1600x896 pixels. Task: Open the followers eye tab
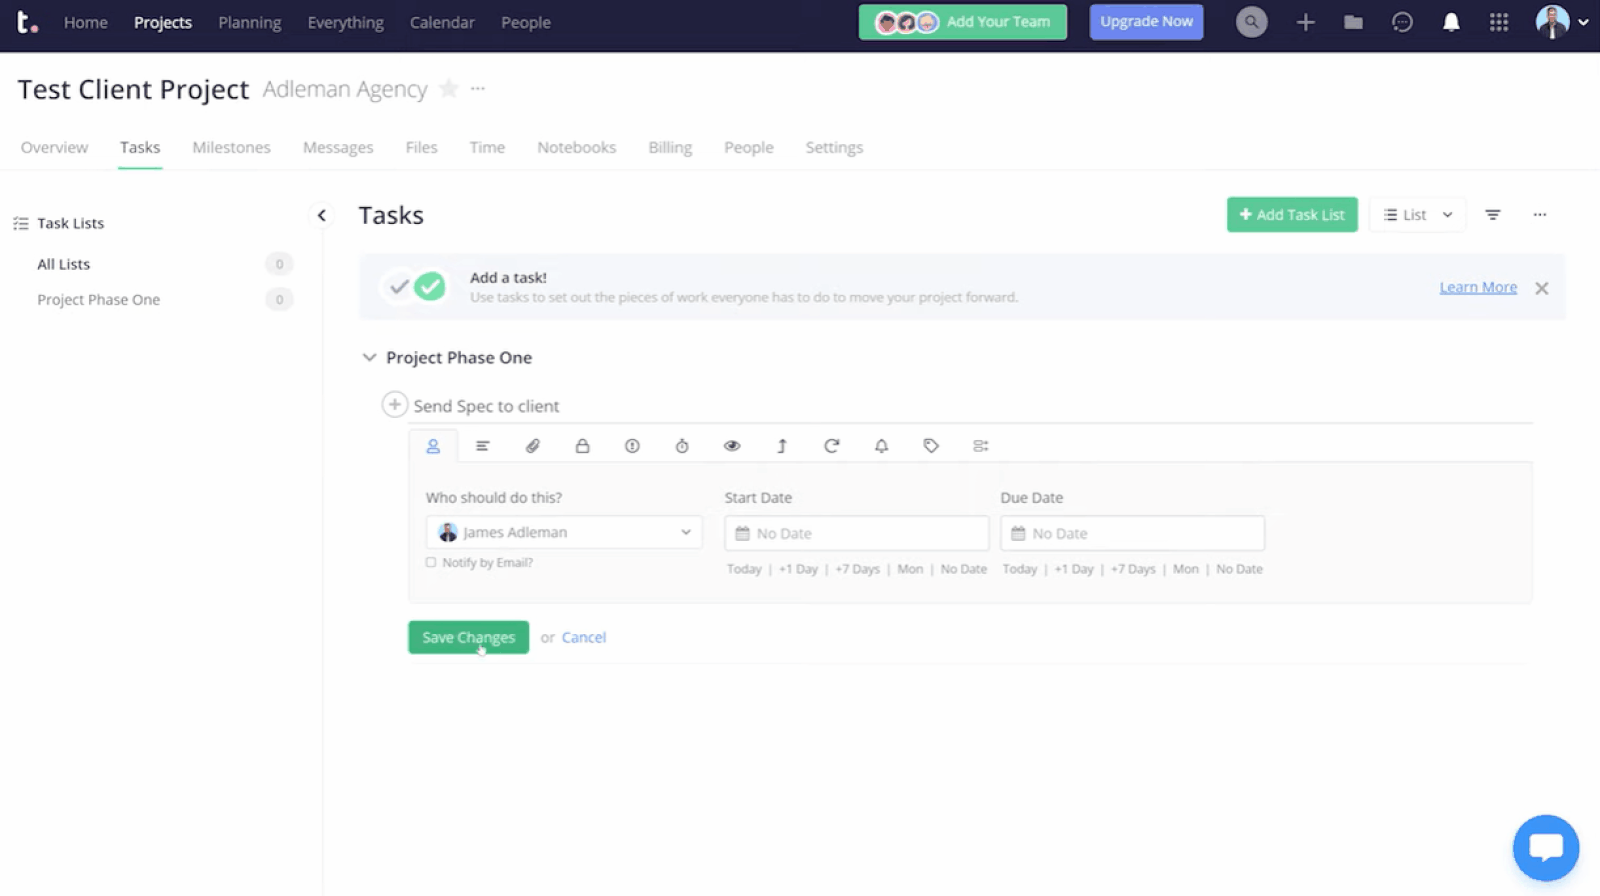(x=732, y=446)
